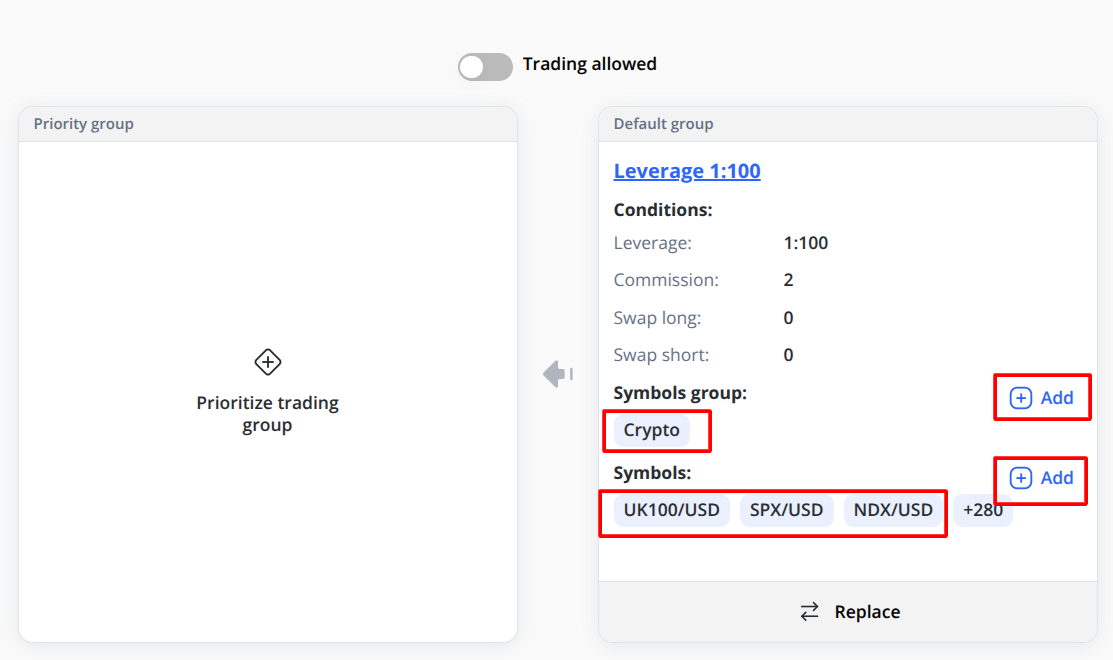Select the Crypto symbols group chip
Screen dimensions: 1113x660
(652, 430)
